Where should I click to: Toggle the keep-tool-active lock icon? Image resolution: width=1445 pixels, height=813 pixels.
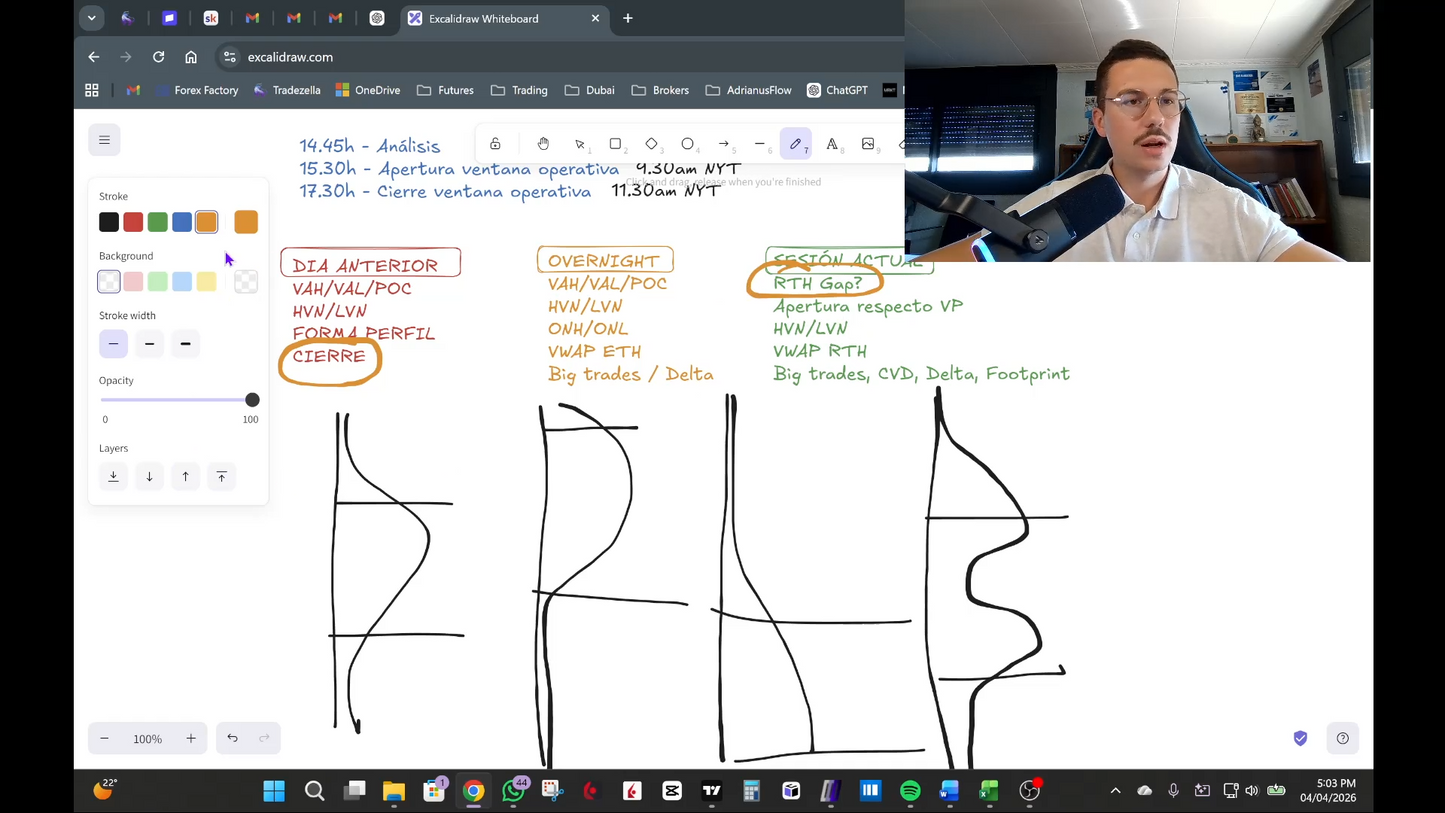(x=495, y=144)
